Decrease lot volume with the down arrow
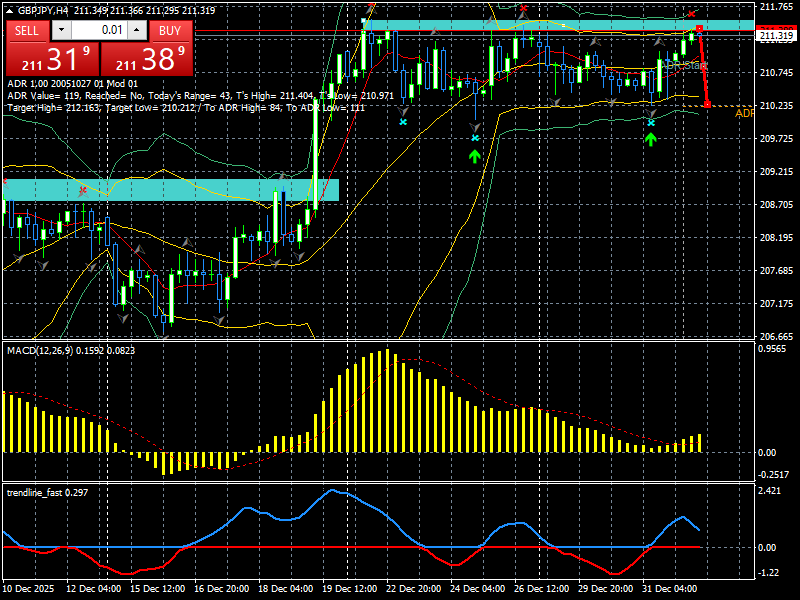Screen dimensions: 800x600 61,31
